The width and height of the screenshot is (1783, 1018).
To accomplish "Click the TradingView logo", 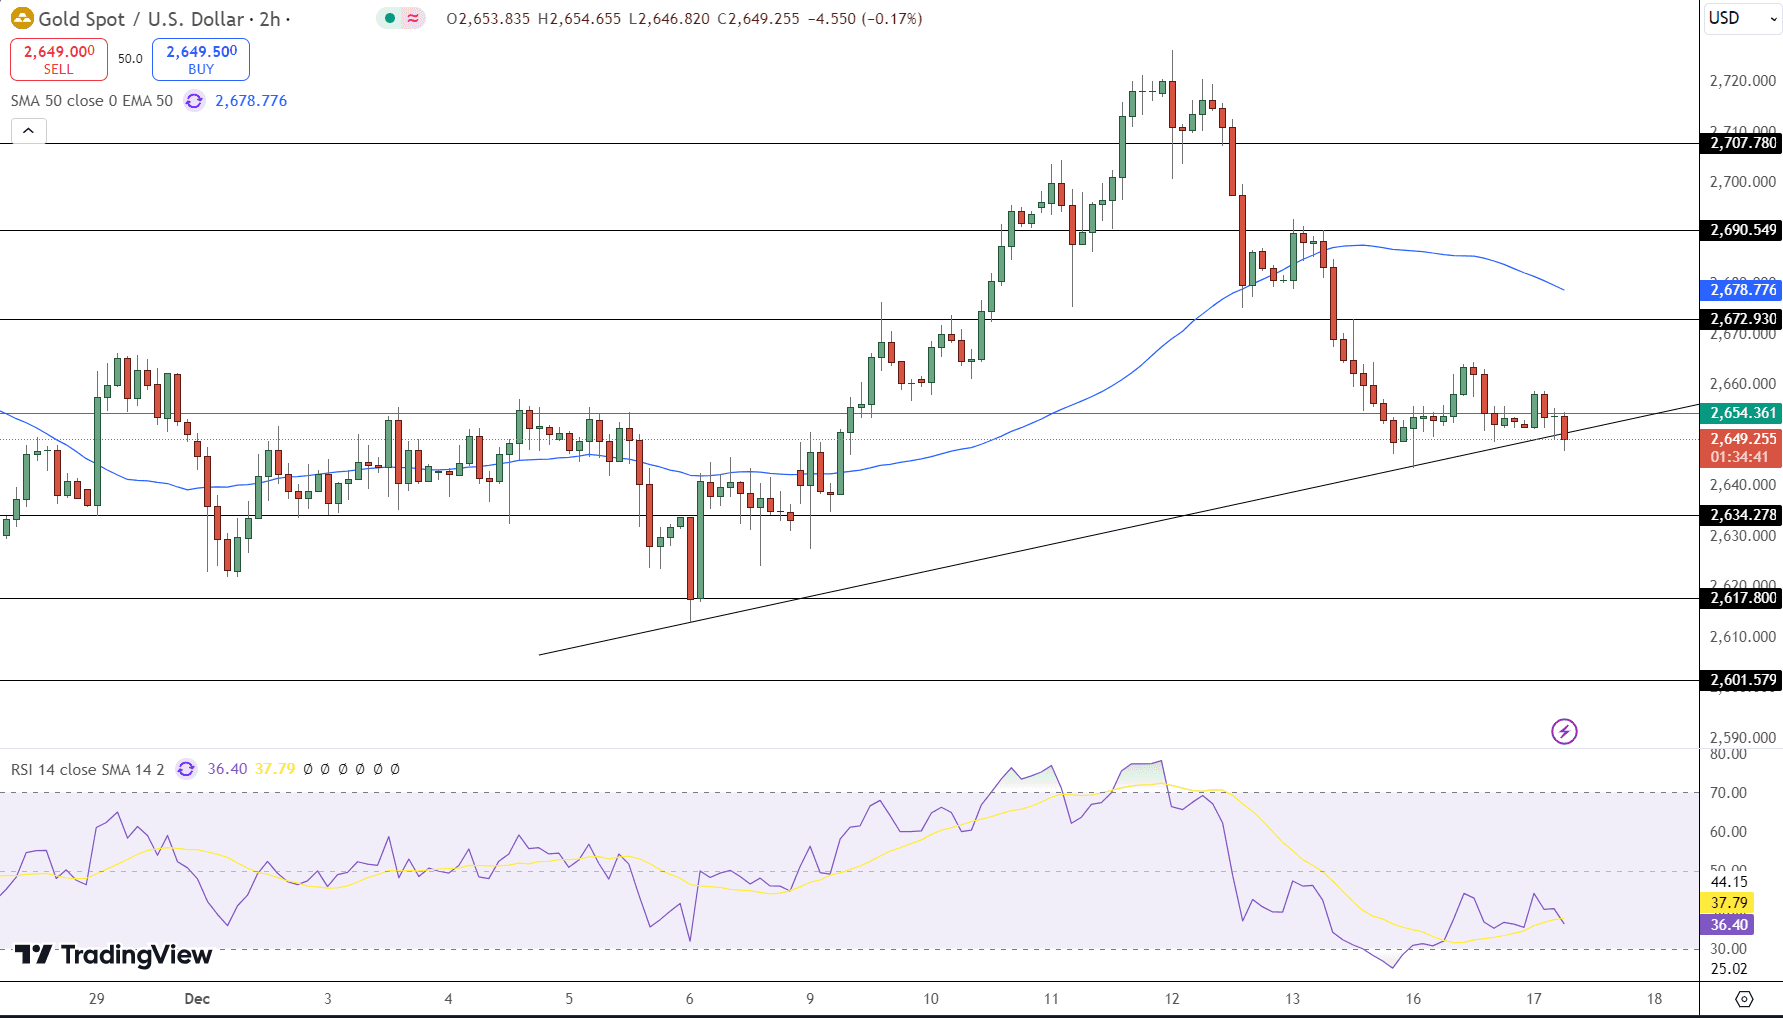I will coord(113,955).
